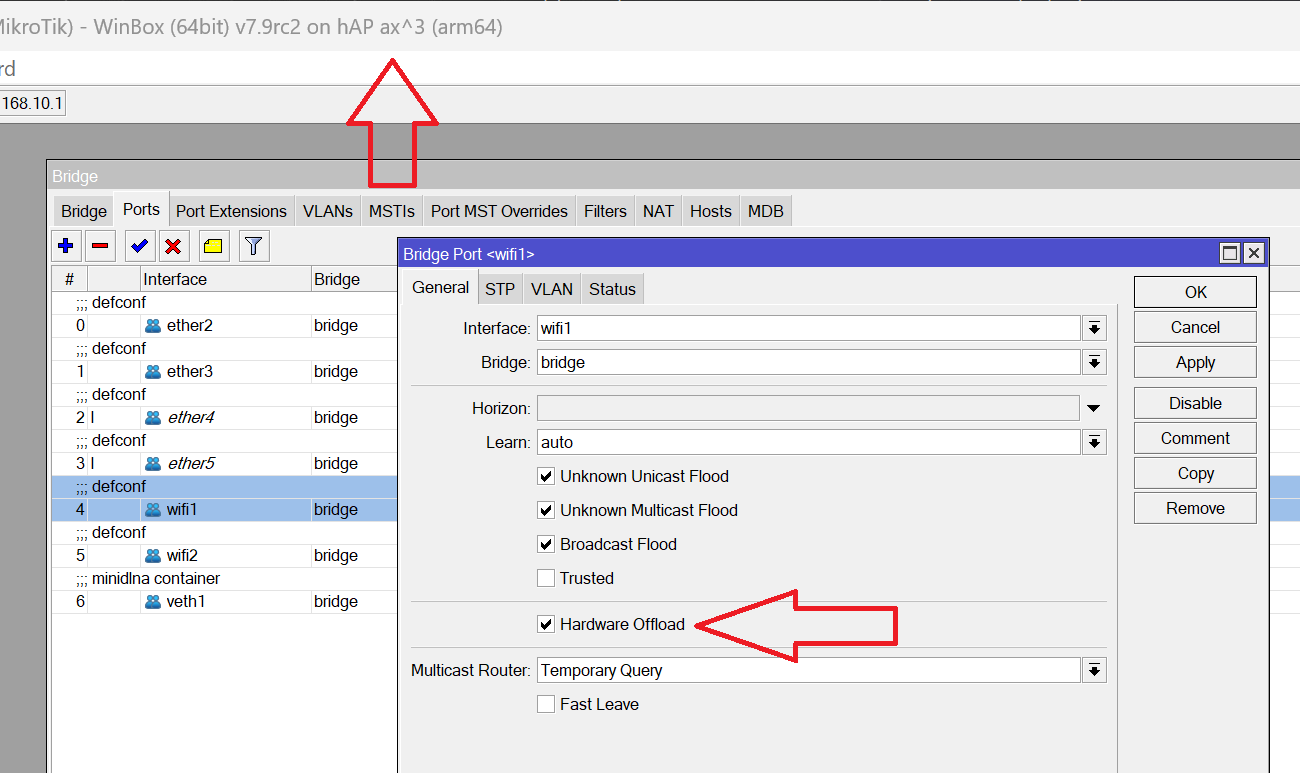Switch to the Status dialog tab
The width and height of the screenshot is (1300, 773).
point(612,289)
